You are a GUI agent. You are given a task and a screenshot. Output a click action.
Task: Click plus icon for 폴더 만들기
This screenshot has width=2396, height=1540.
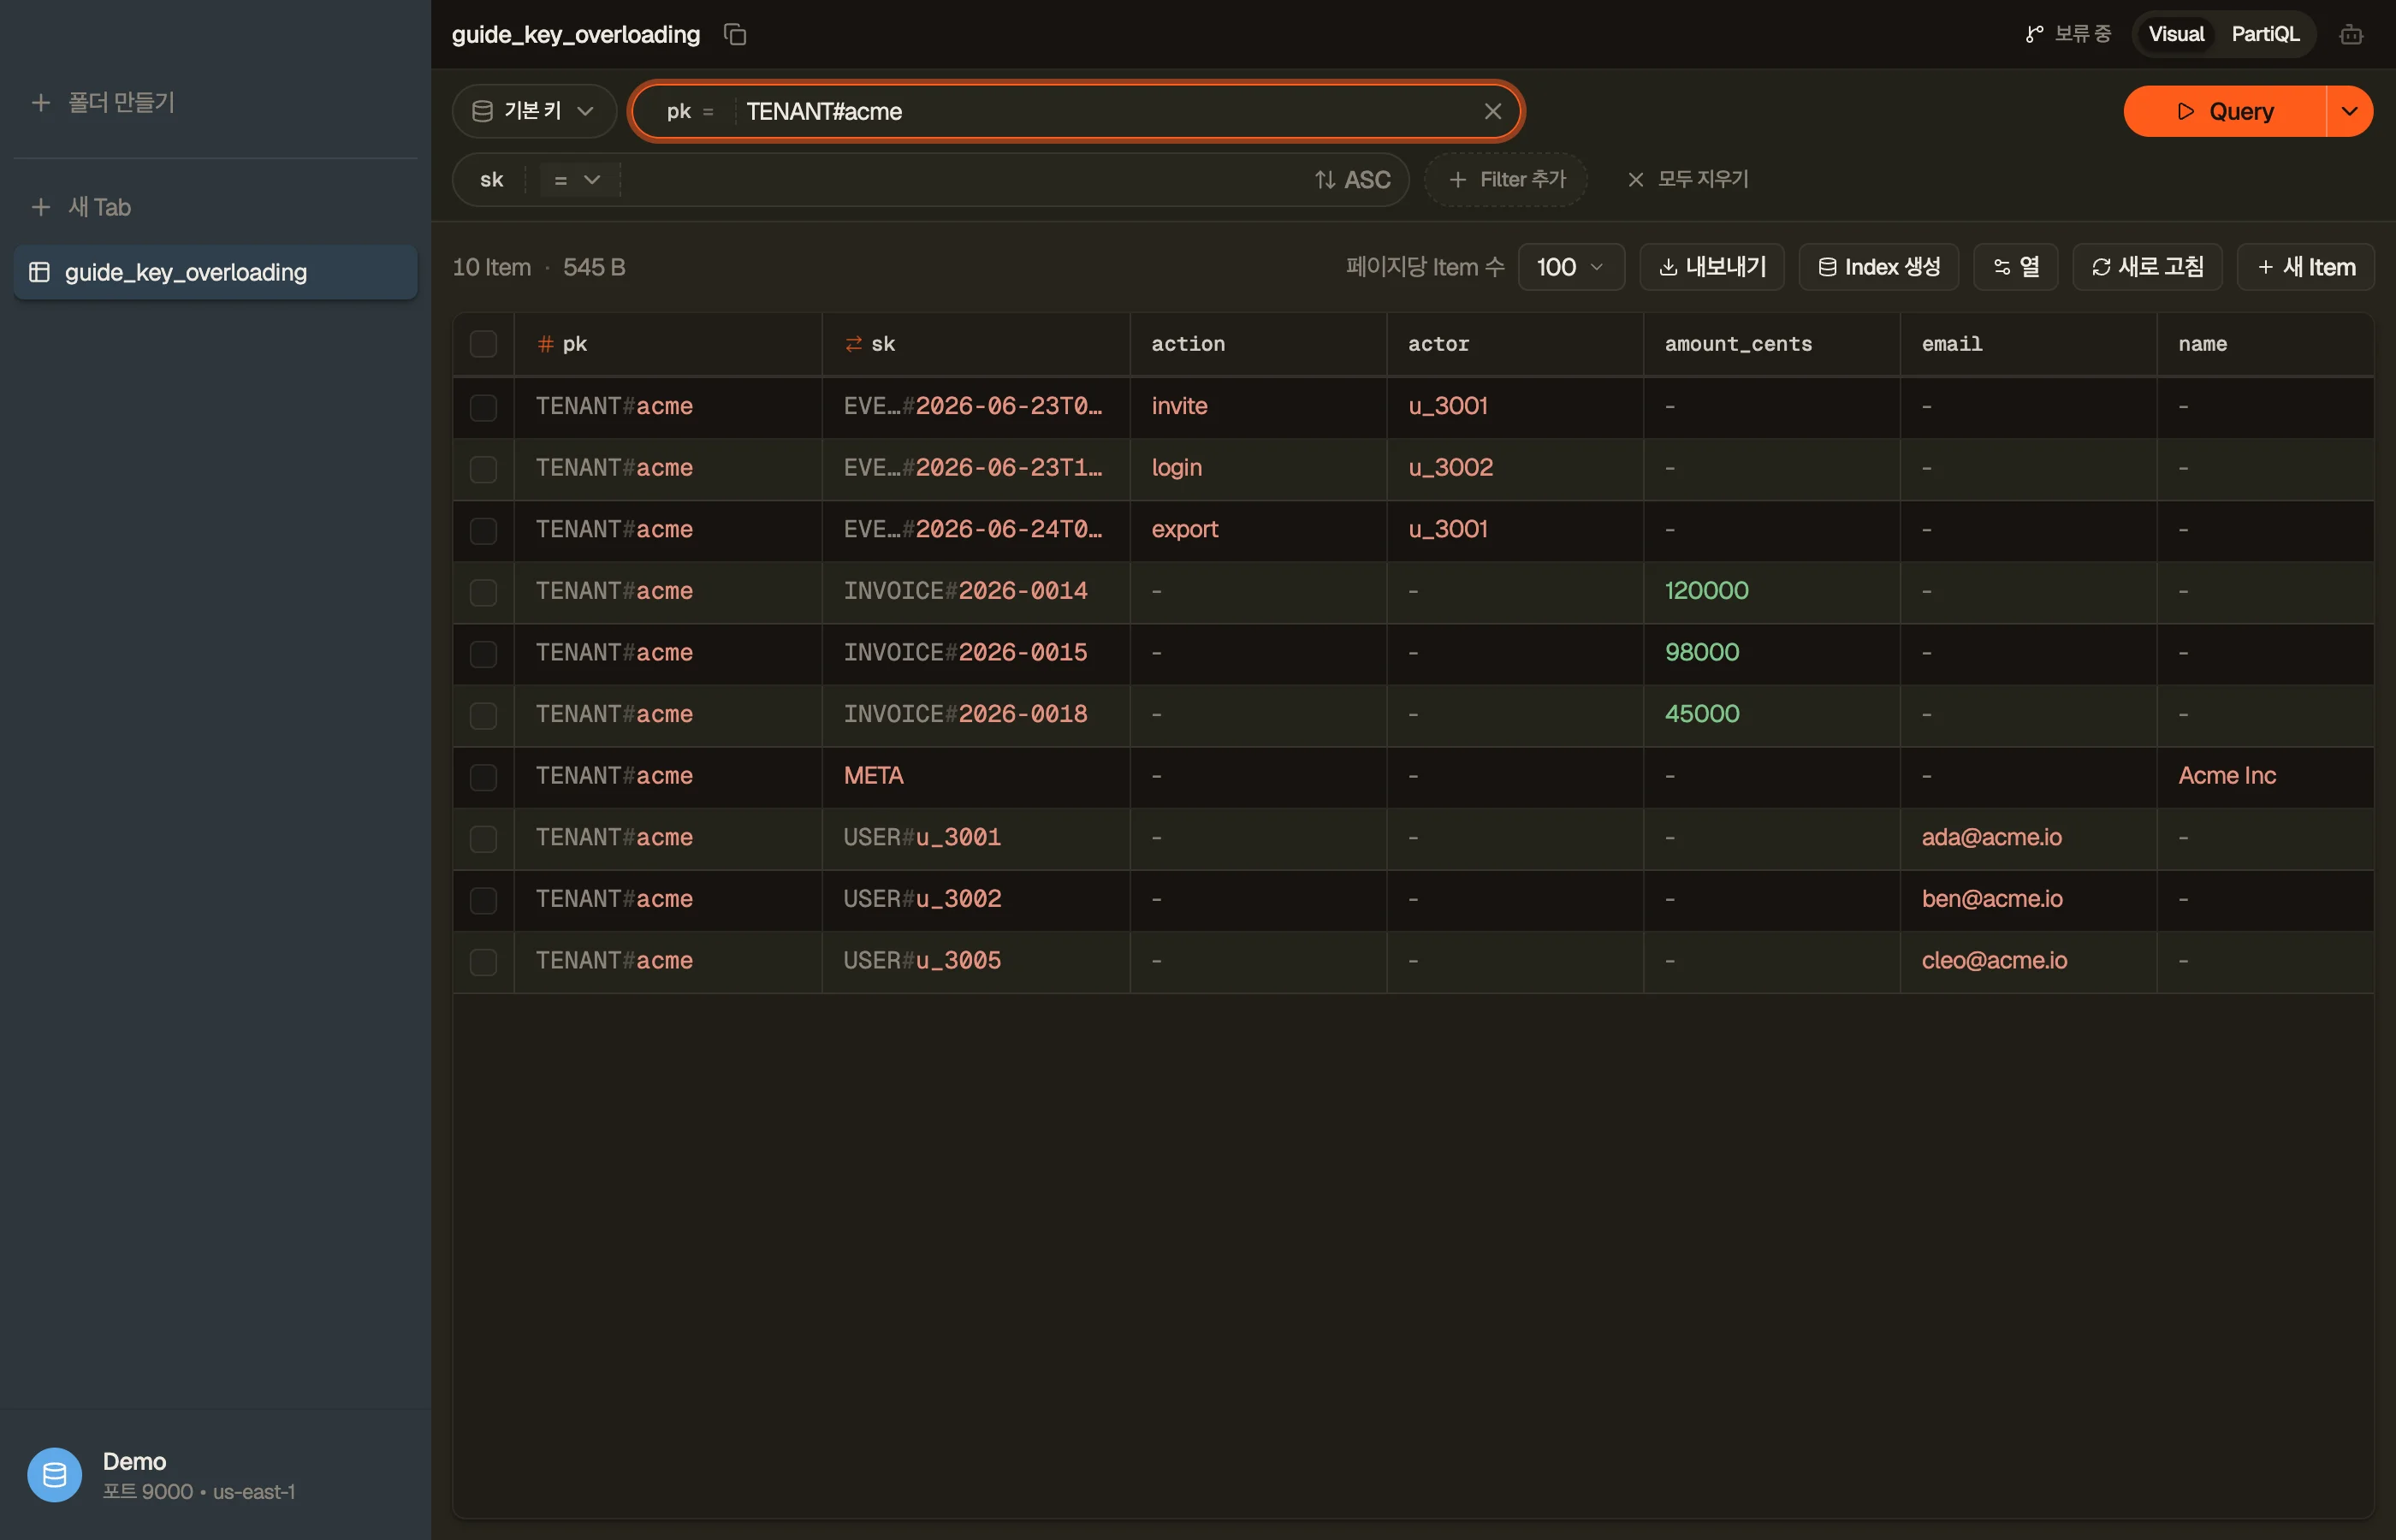pos(41,103)
